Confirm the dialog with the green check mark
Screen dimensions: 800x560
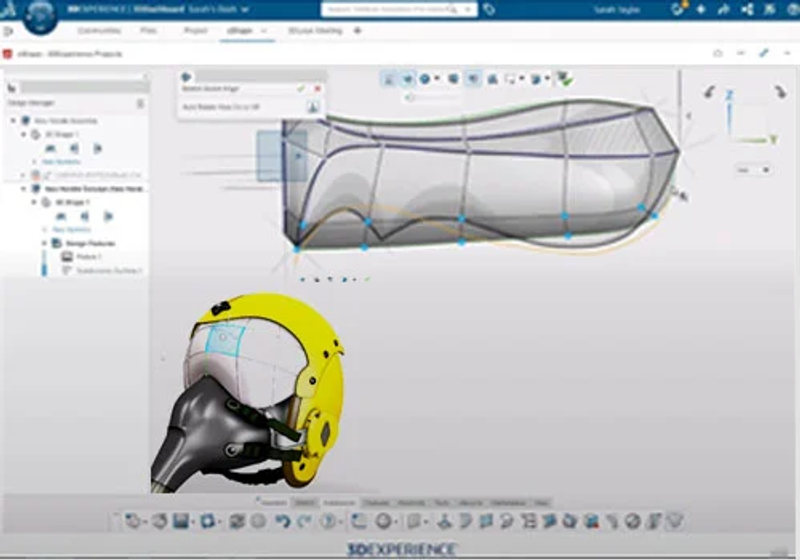(x=301, y=89)
